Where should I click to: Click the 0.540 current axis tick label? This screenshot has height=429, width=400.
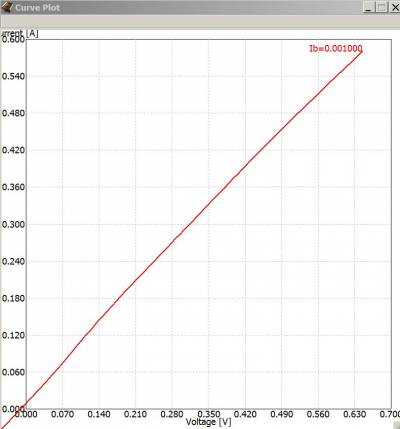(13, 76)
